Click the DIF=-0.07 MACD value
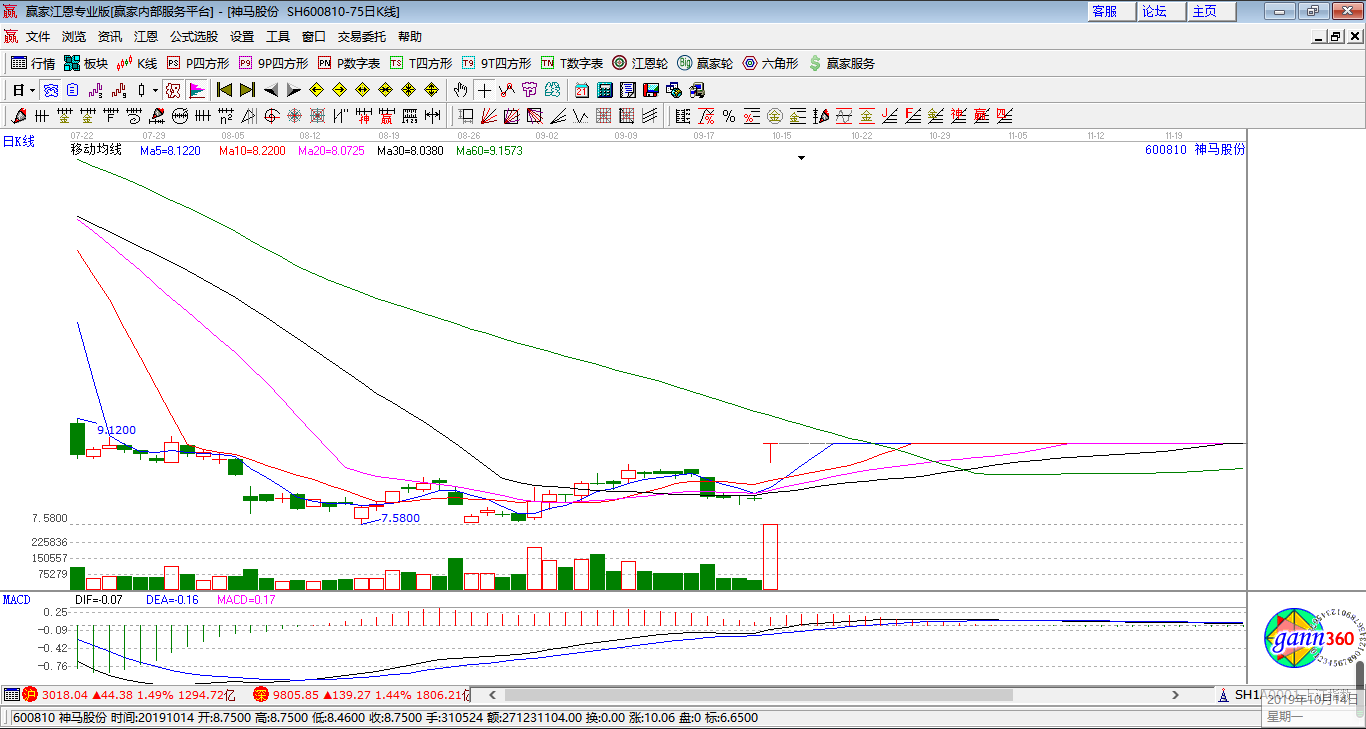 (x=99, y=600)
